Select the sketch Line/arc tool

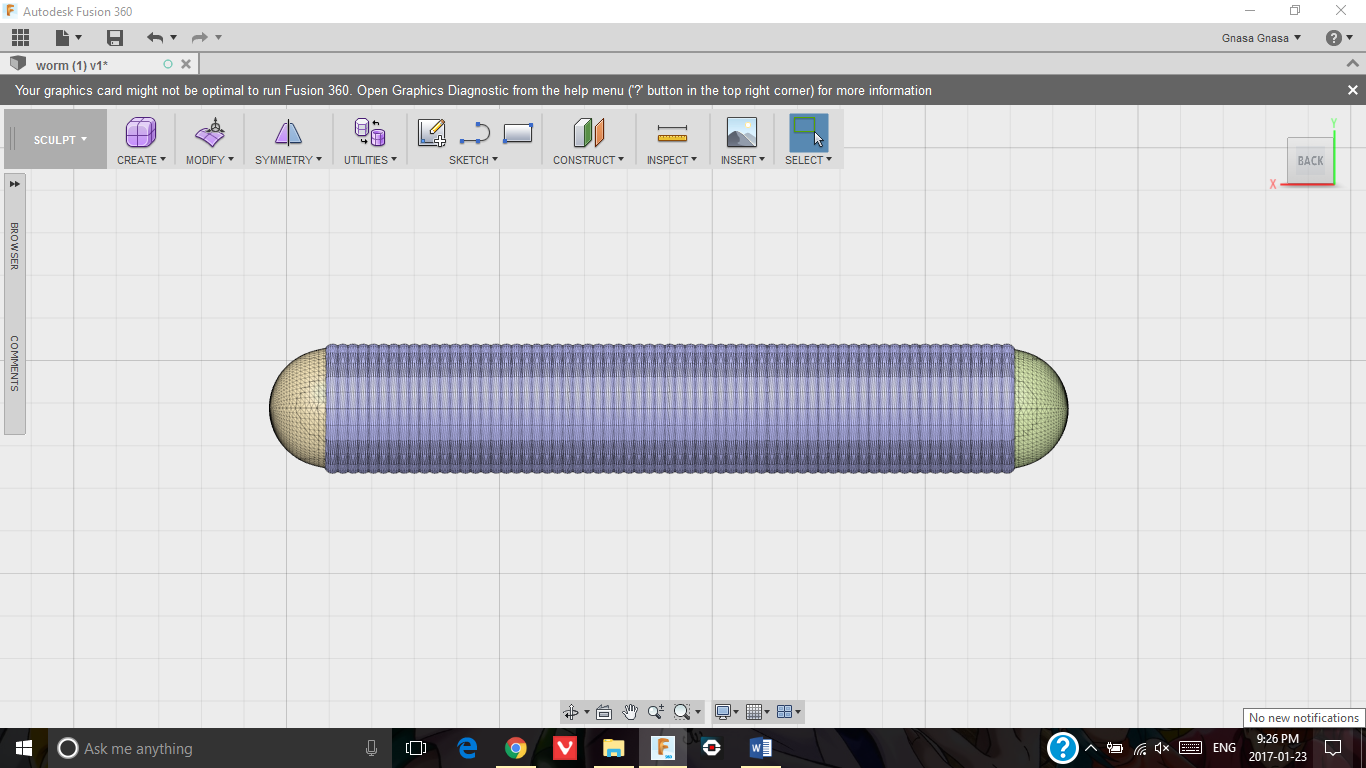[x=475, y=133]
